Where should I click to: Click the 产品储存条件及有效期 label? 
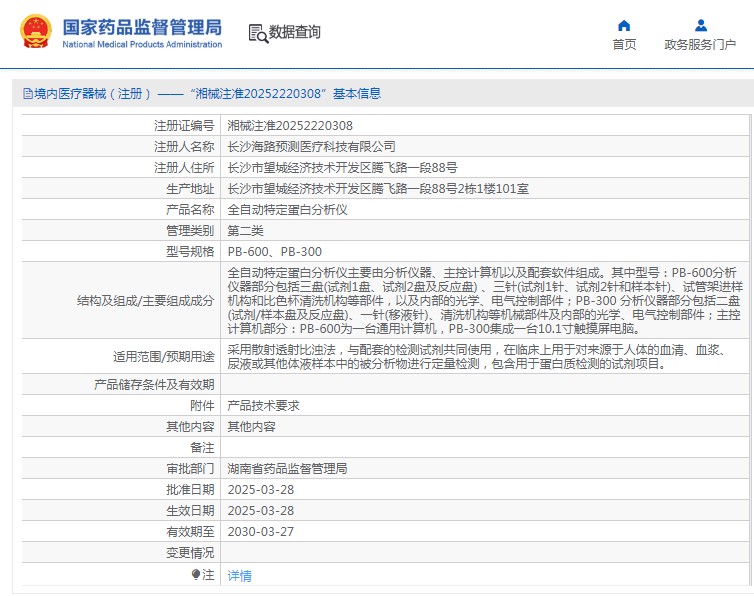coord(154,385)
